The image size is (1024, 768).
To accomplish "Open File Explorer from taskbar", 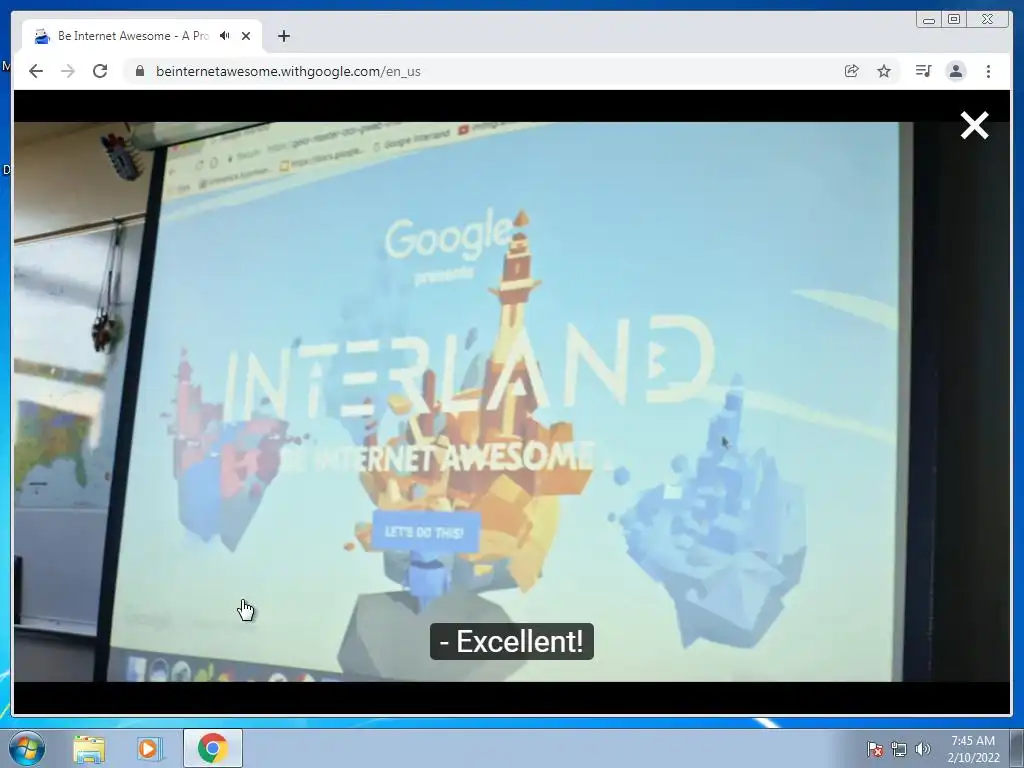I will 89,748.
